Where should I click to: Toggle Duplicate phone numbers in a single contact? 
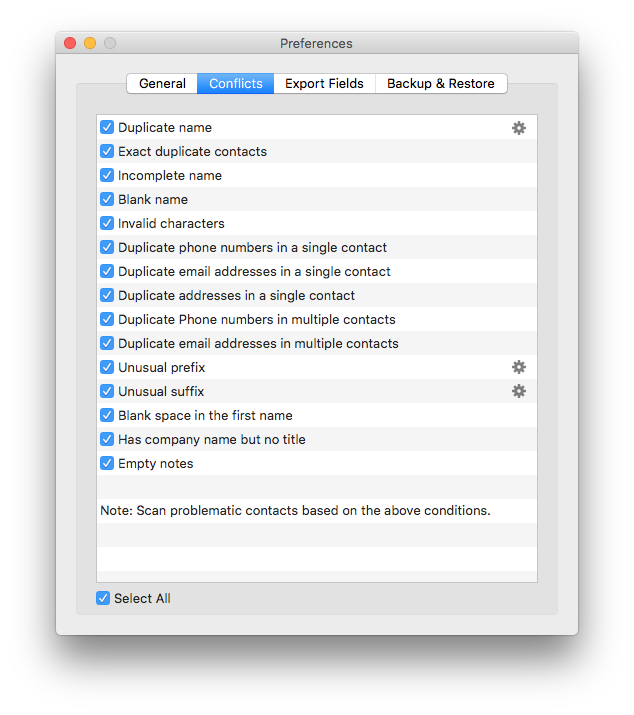coord(107,247)
